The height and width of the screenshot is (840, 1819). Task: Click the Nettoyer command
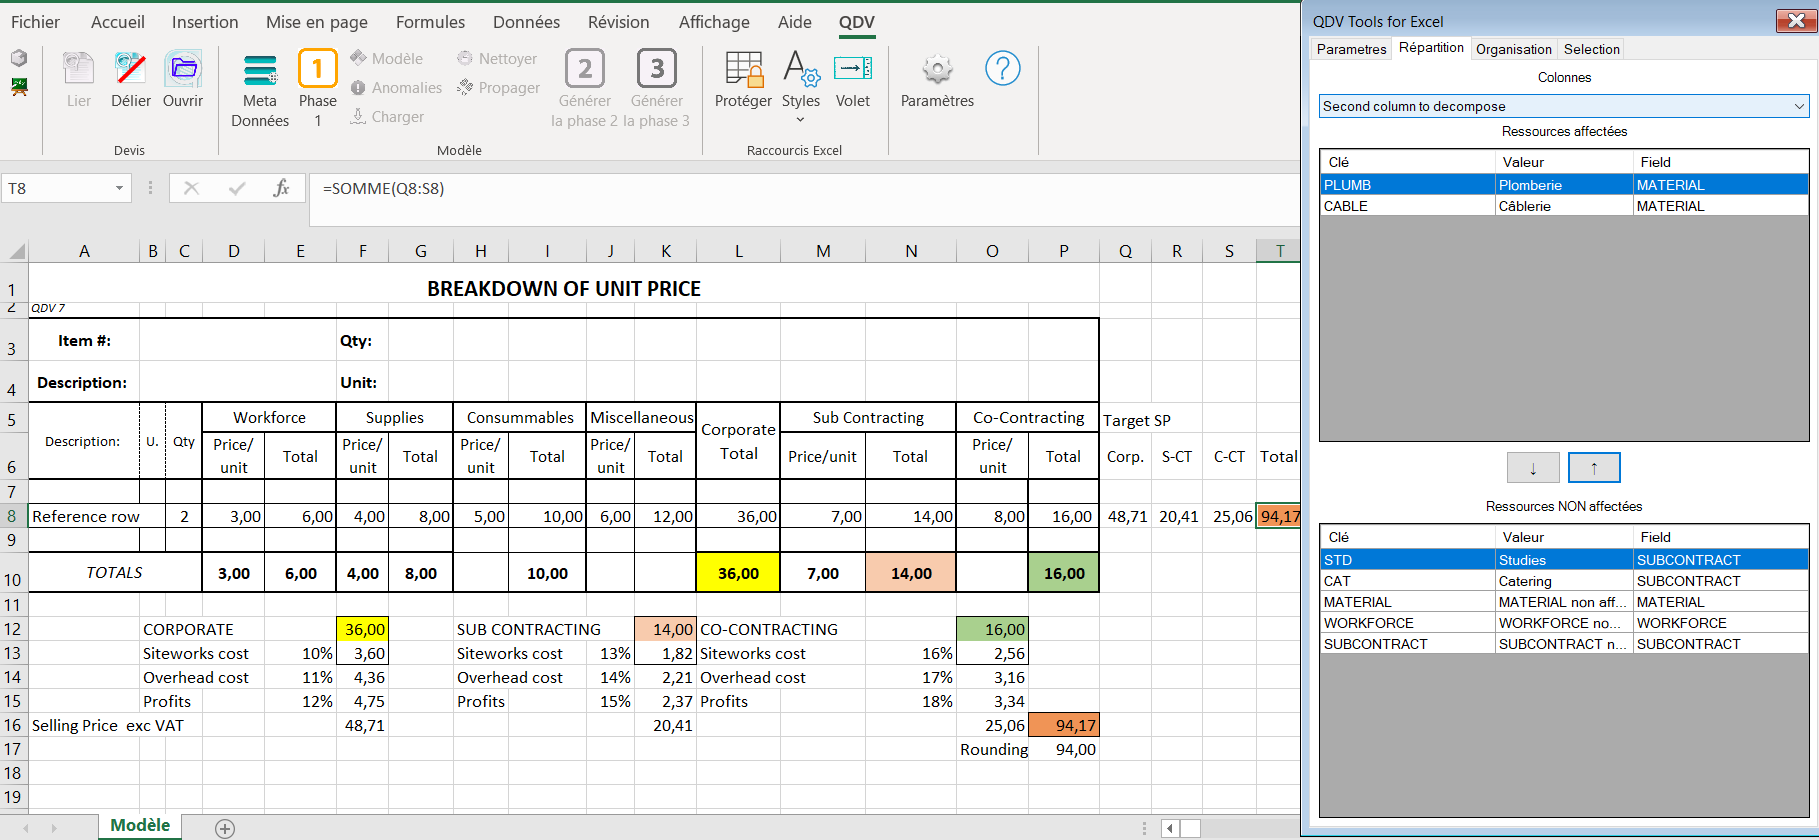pyautogui.click(x=497, y=59)
